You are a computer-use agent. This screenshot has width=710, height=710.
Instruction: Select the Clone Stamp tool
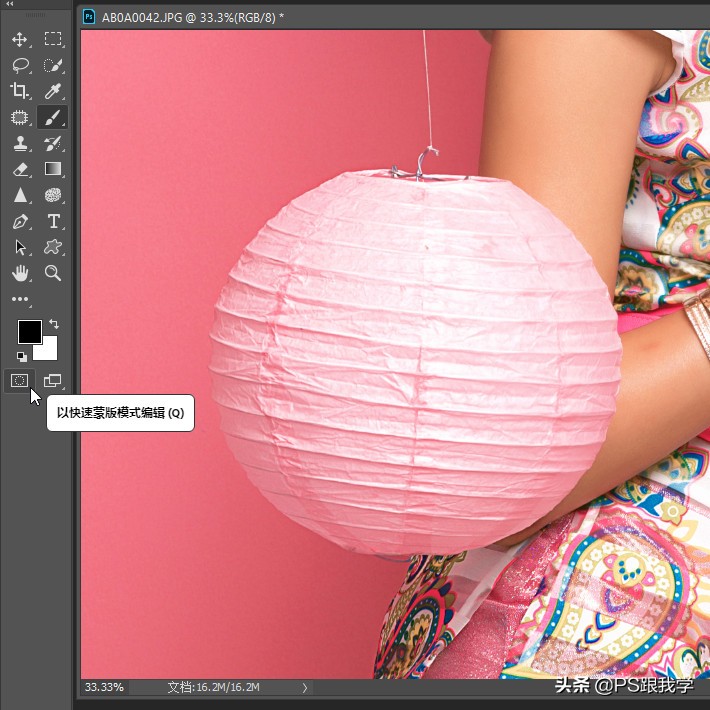click(19, 143)
